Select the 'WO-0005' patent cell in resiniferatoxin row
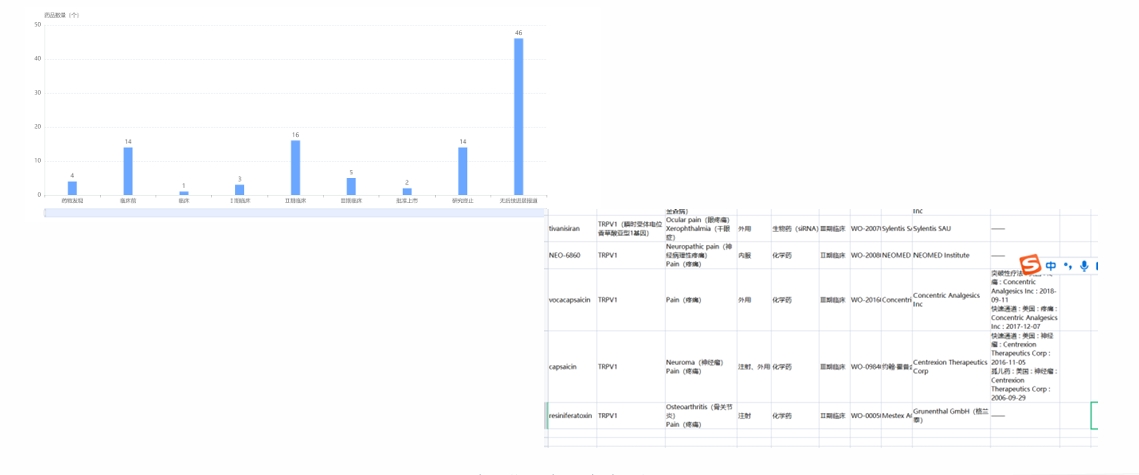This screenshot has width=1139, height=475. tap(865, 415)
